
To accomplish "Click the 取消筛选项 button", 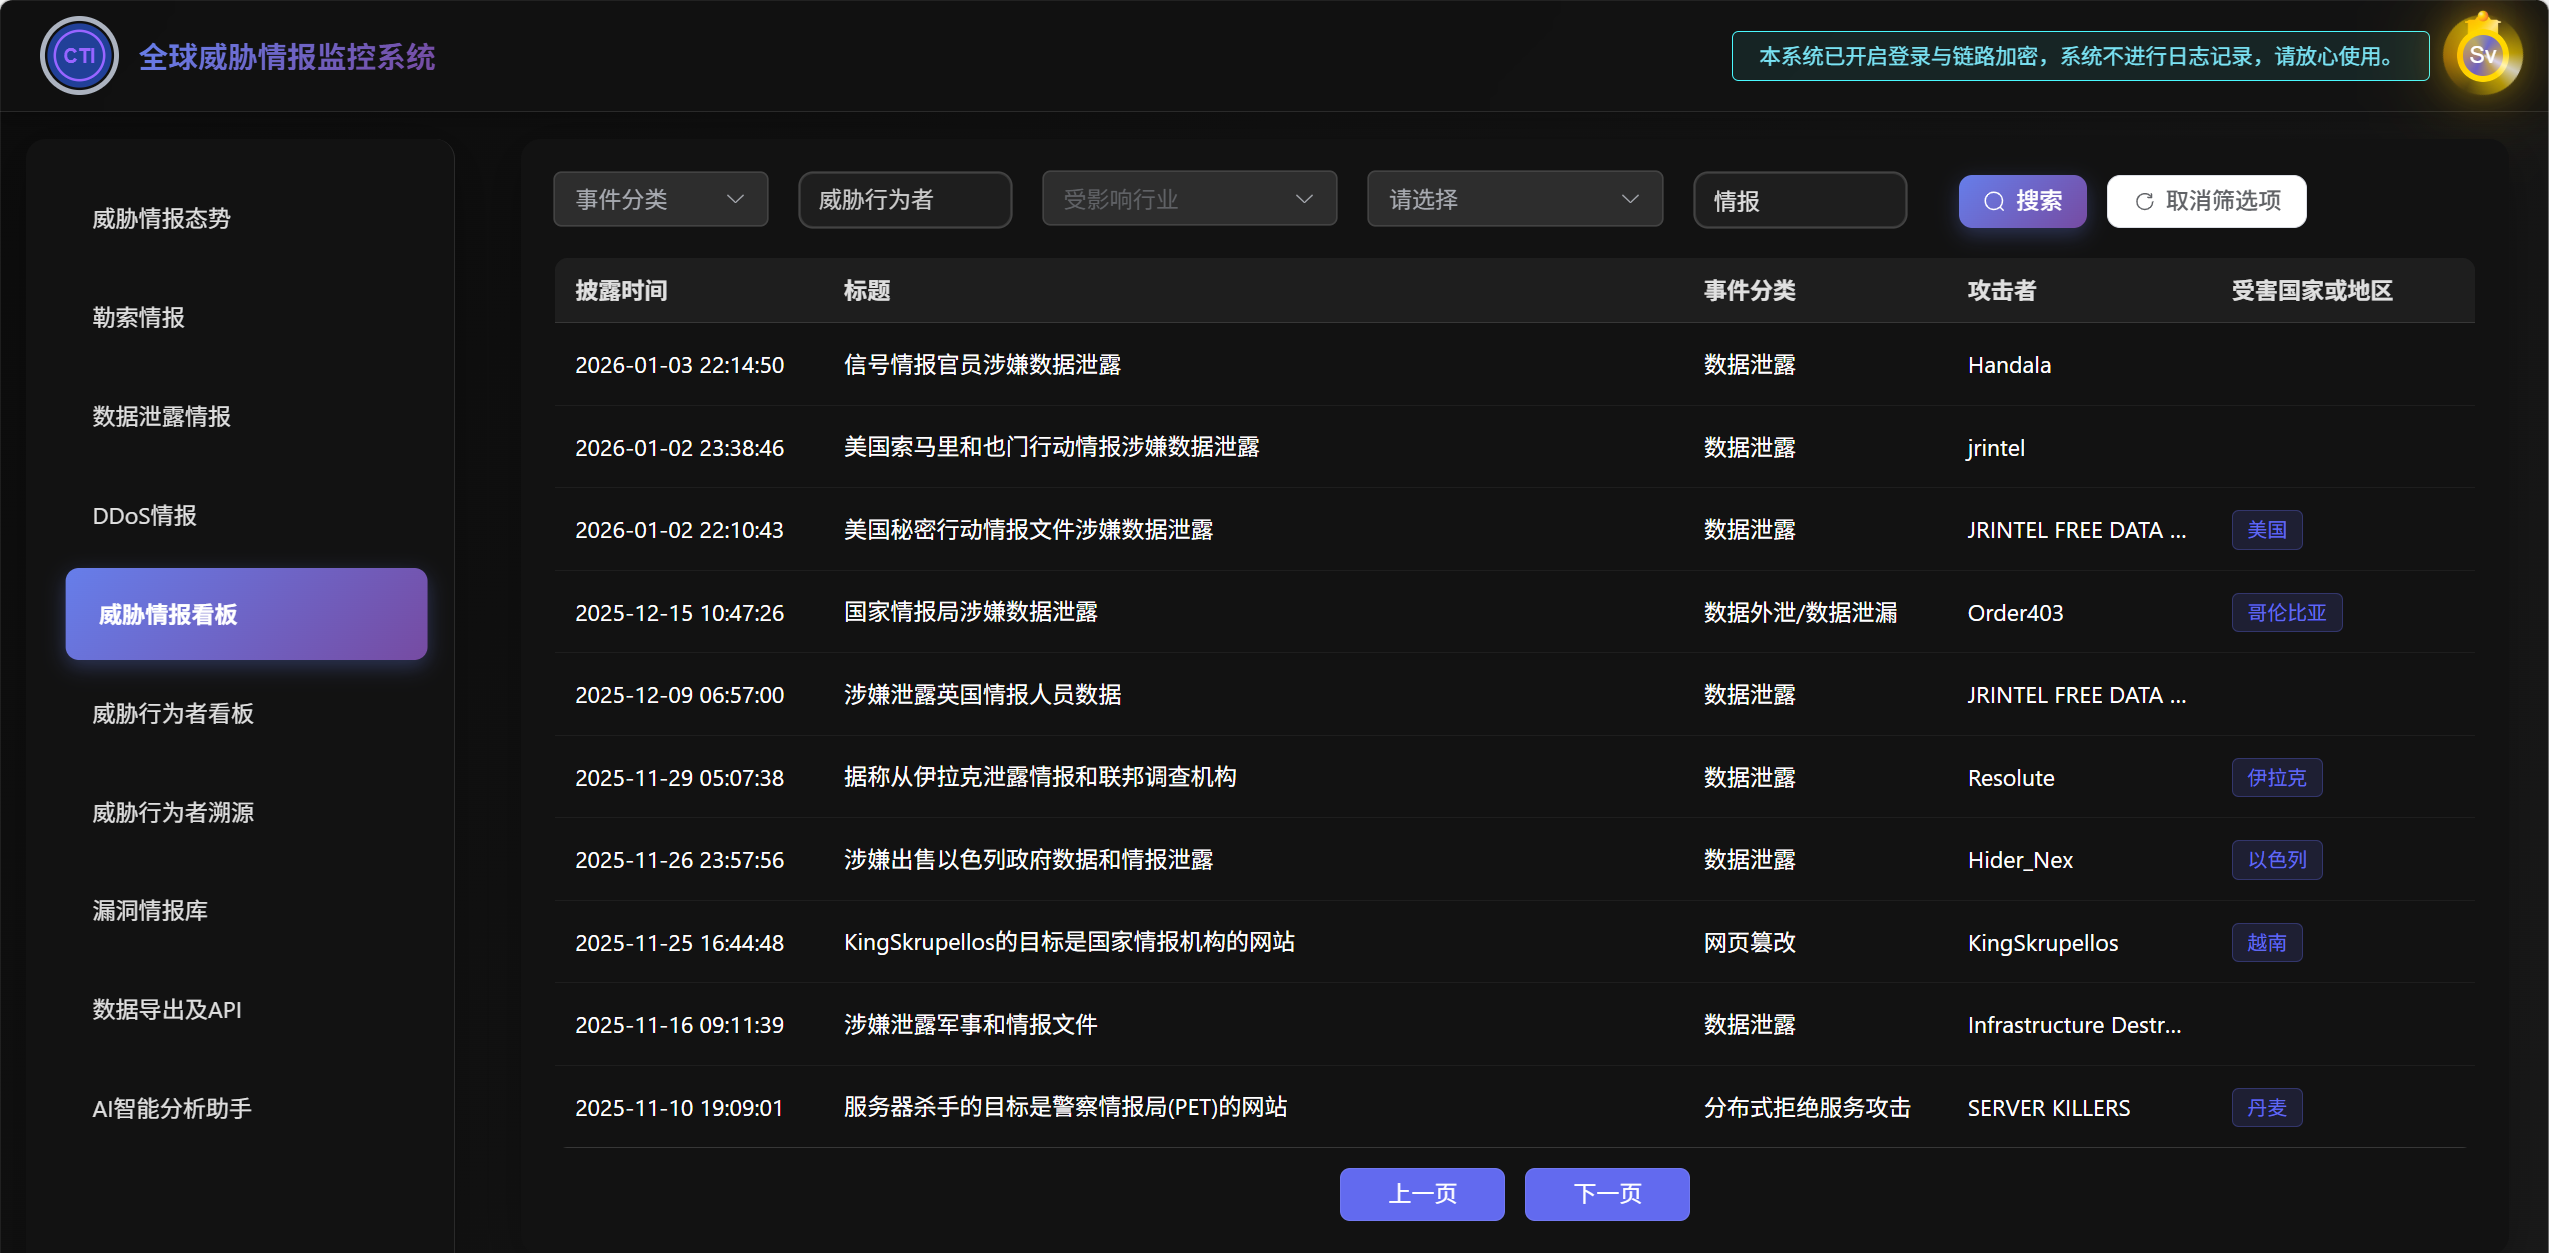I will pos(2206,201).
